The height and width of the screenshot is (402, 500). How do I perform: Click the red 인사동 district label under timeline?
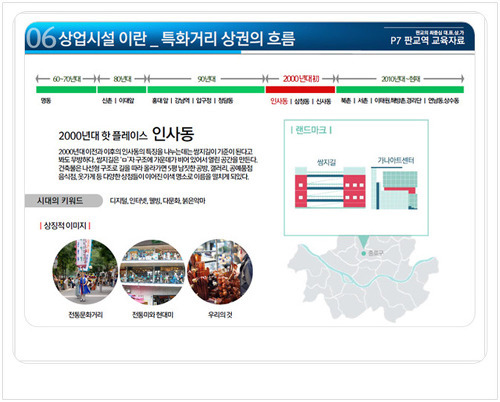tap(279, 101)
